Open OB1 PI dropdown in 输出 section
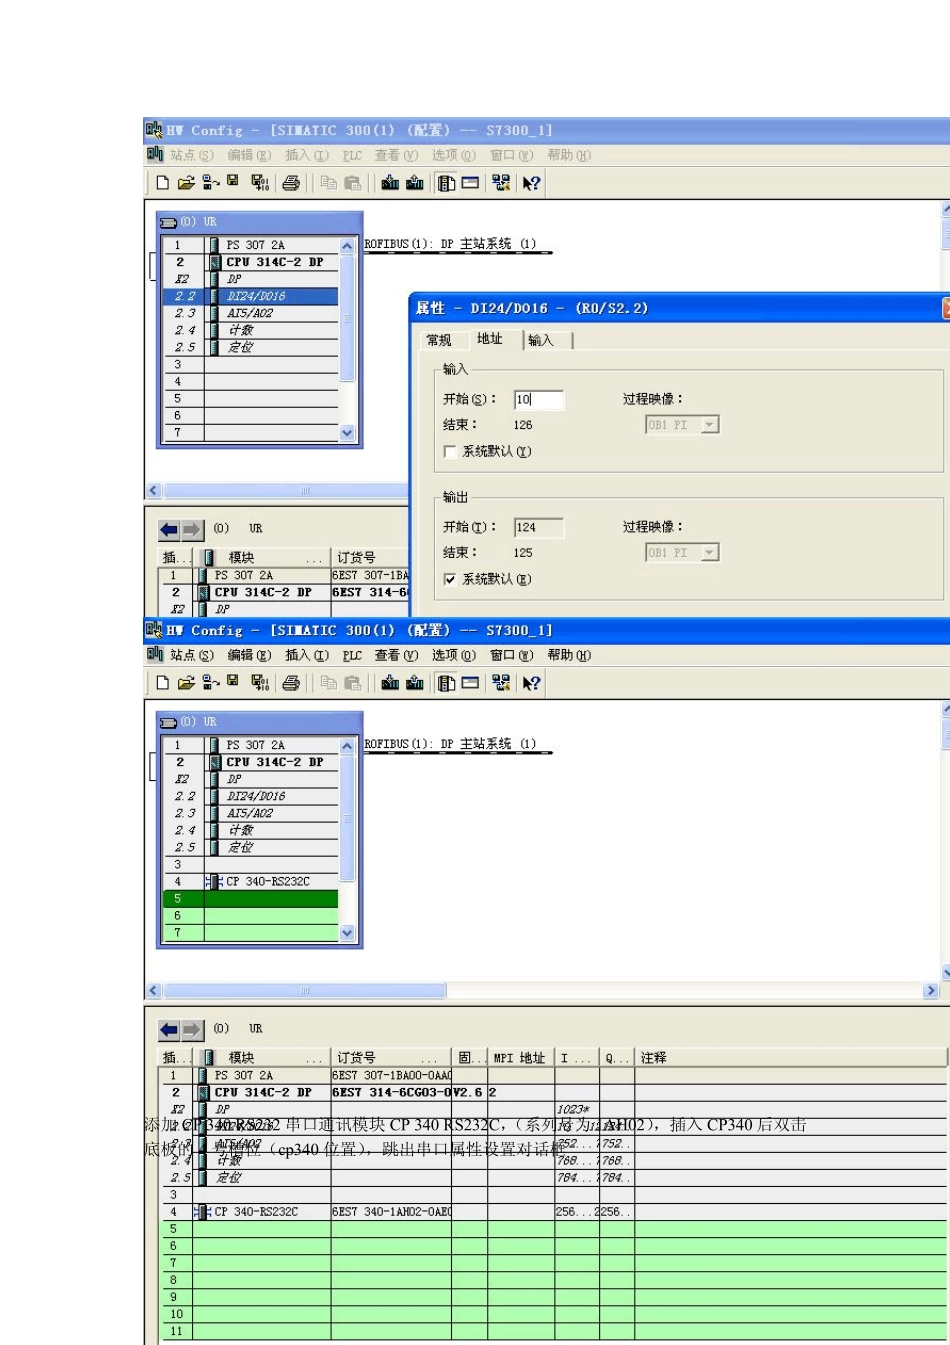The height and width of the screenshot is (1345, 950). [710, 553]
